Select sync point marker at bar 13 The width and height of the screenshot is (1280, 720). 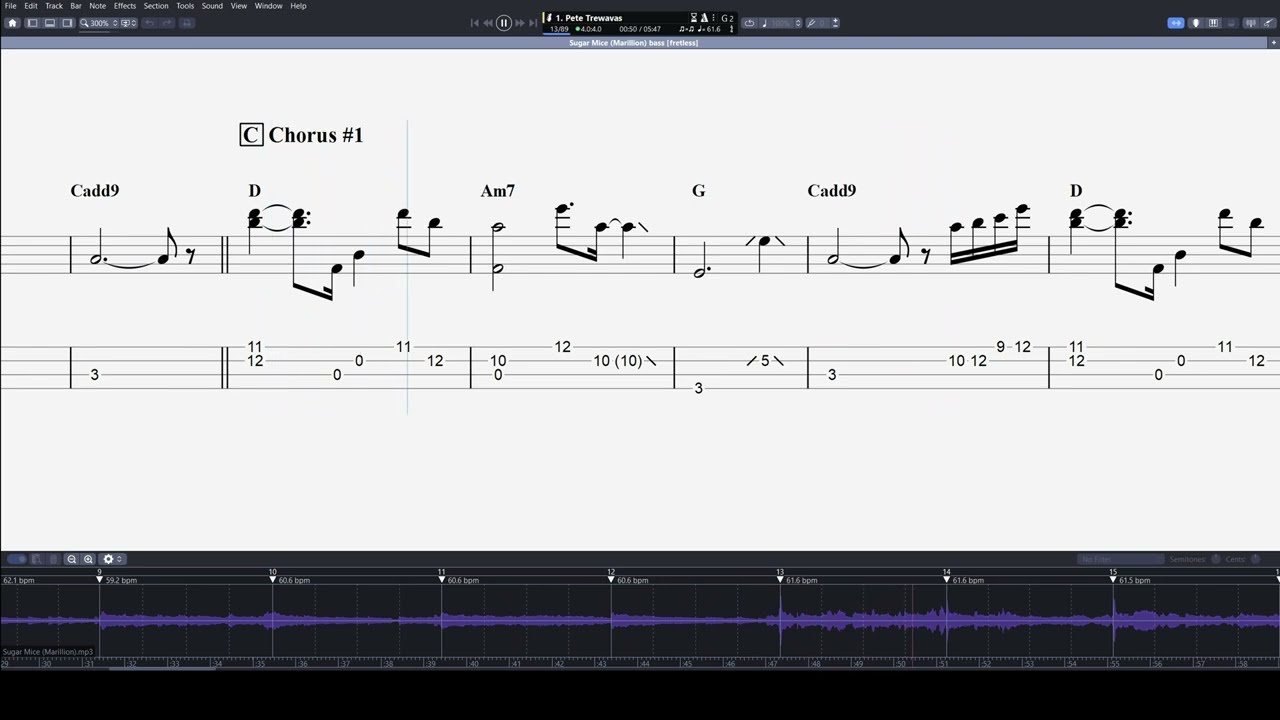(780, 578)
